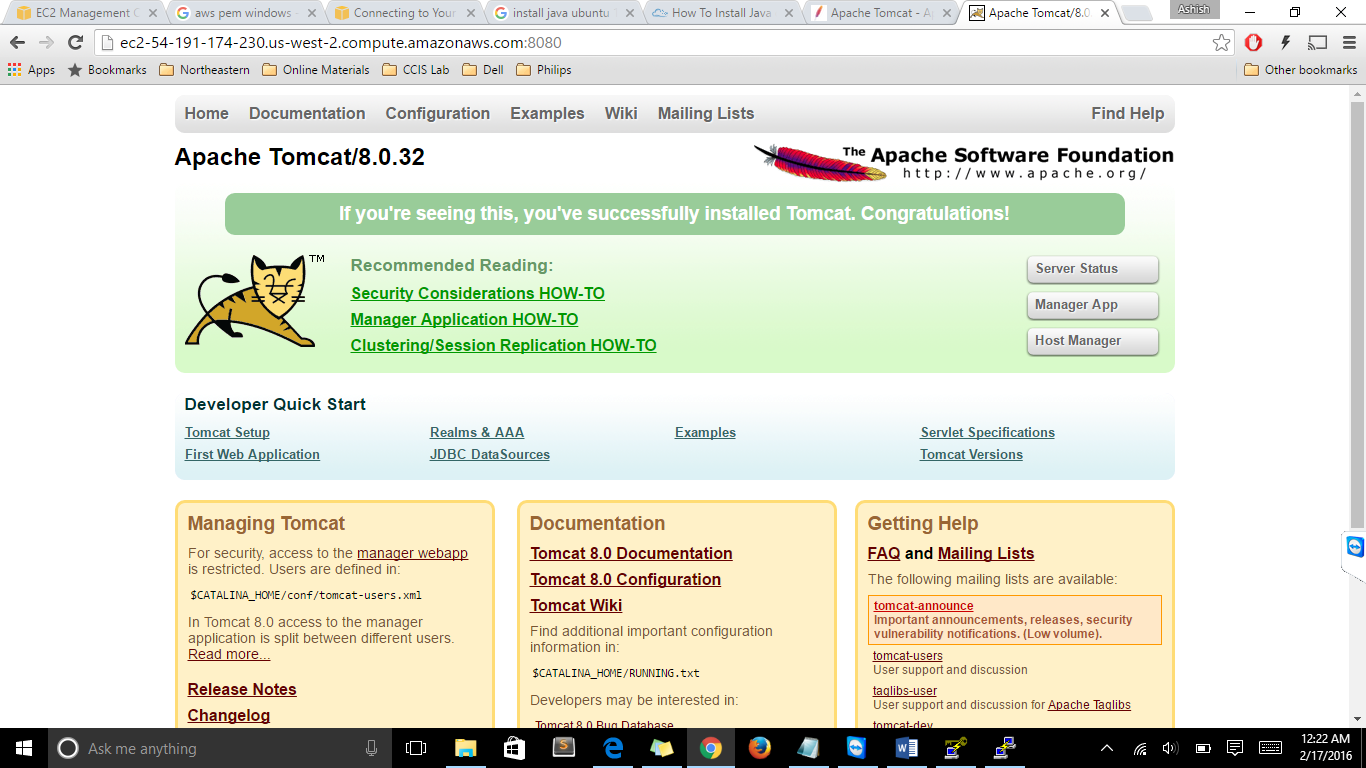Launch Firefox from the taskbar
Viewport: 1366px width, 768px height.
pyautogui.click(x=760, y=748)
